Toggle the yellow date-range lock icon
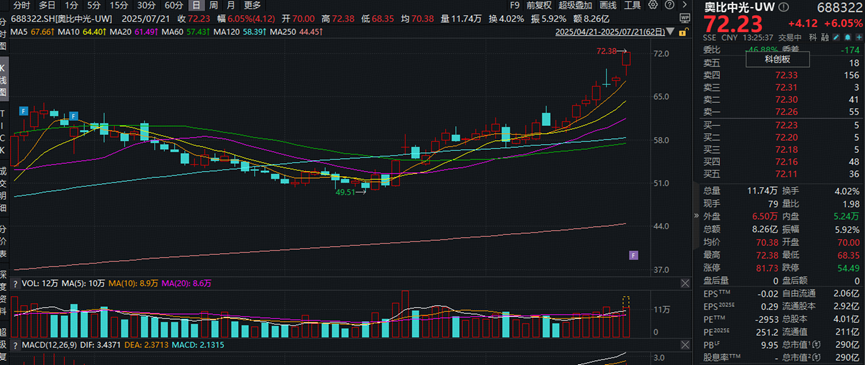Image resolution: width=865 pixels, height=365 pixels. coord(684,33)
